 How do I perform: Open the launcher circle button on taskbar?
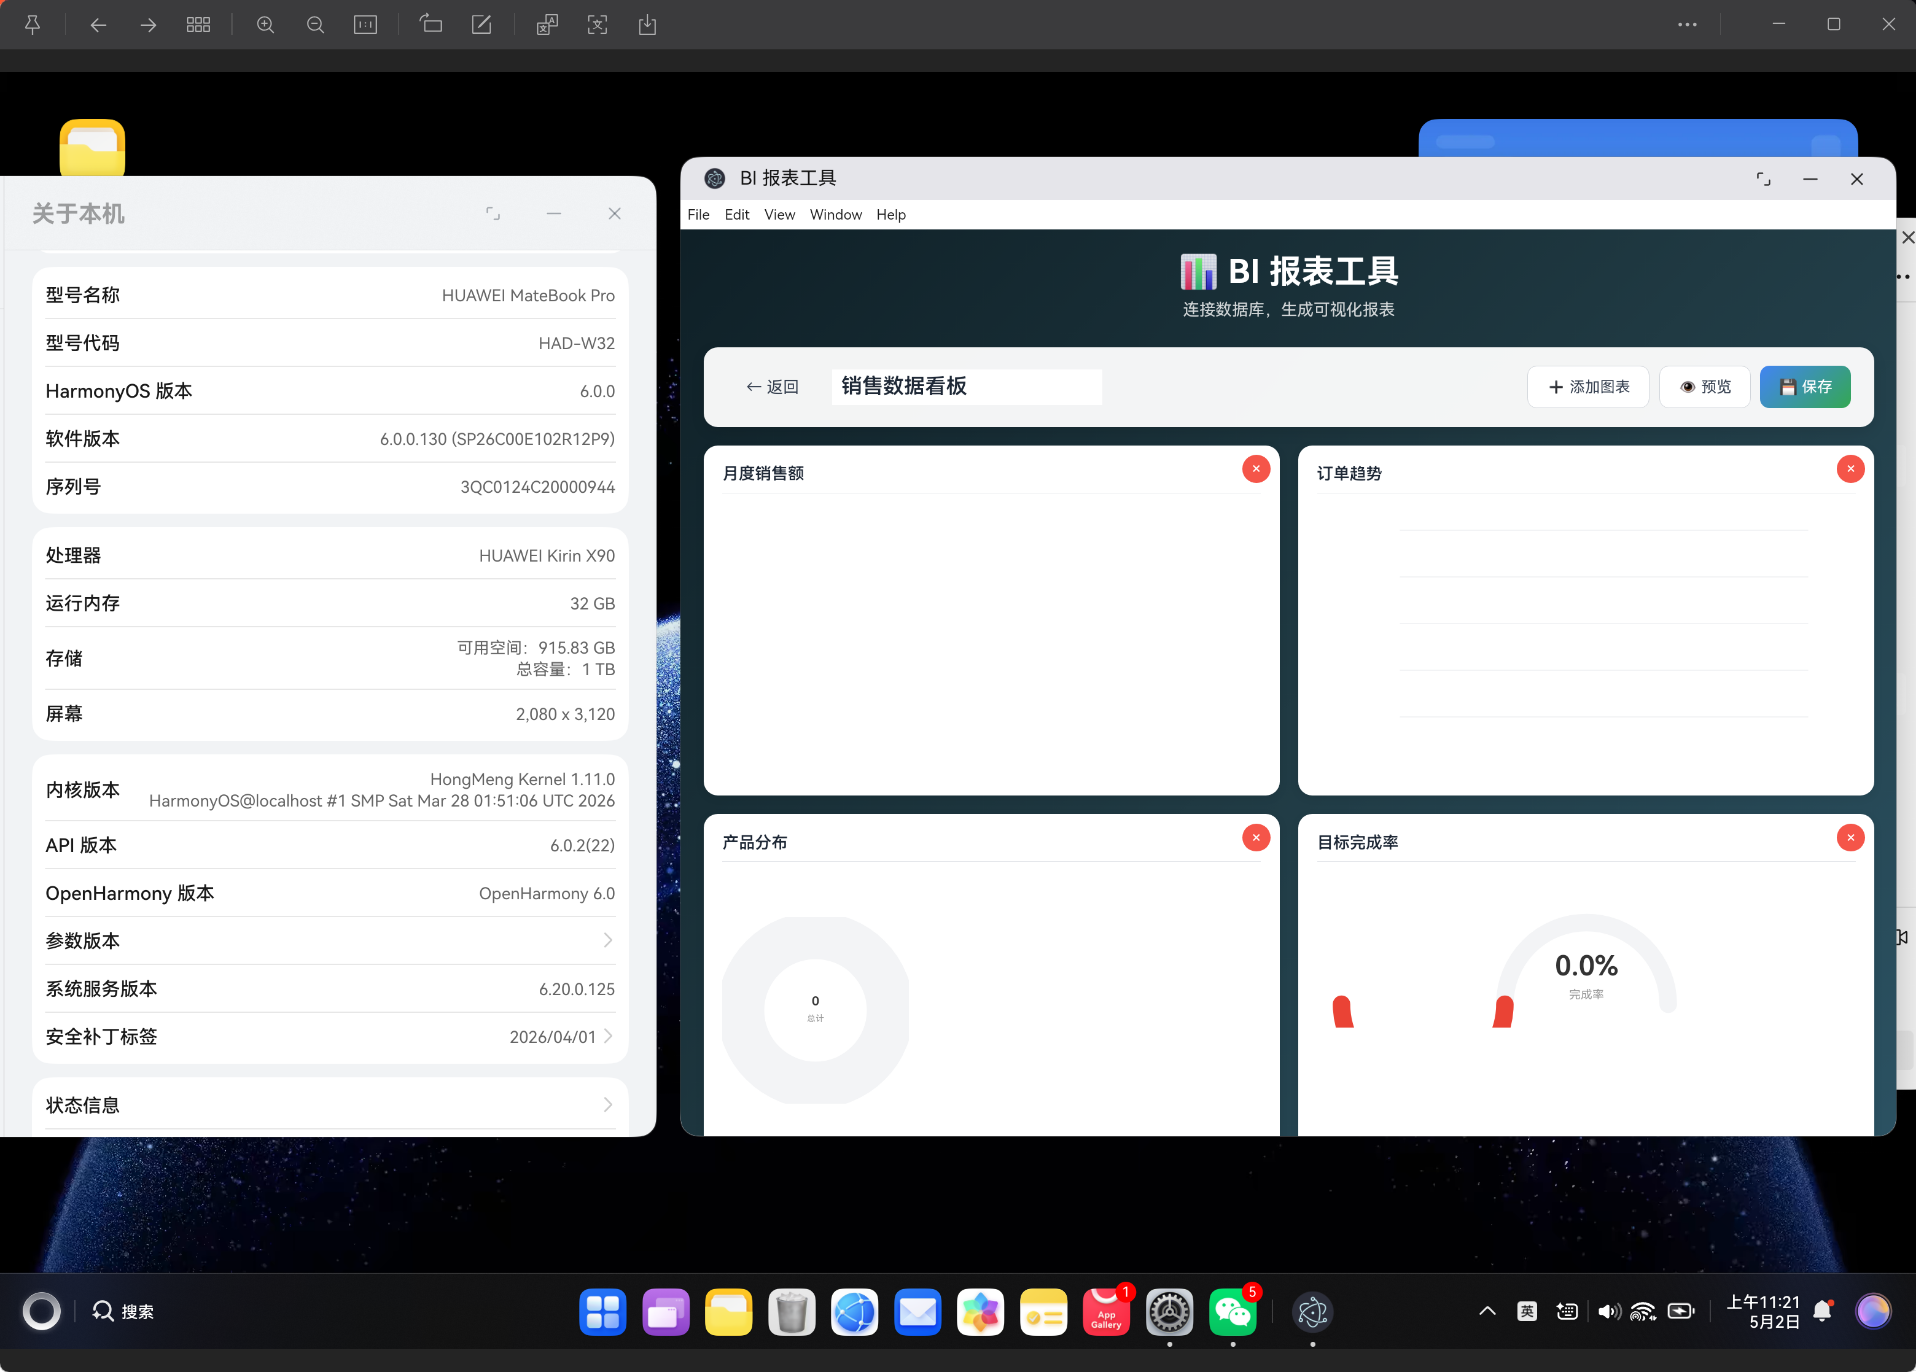click(41, 1311)
